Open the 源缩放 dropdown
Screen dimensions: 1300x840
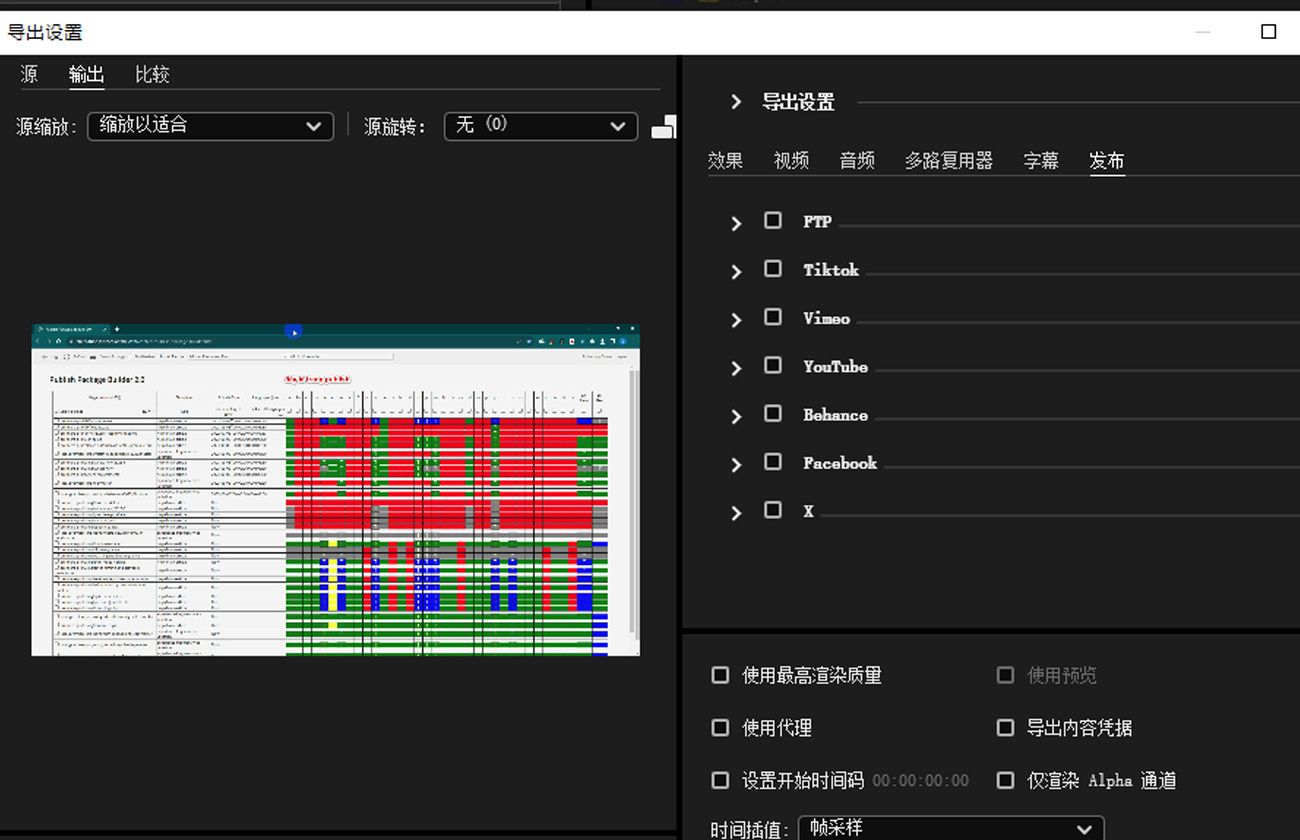coord(210,126)
